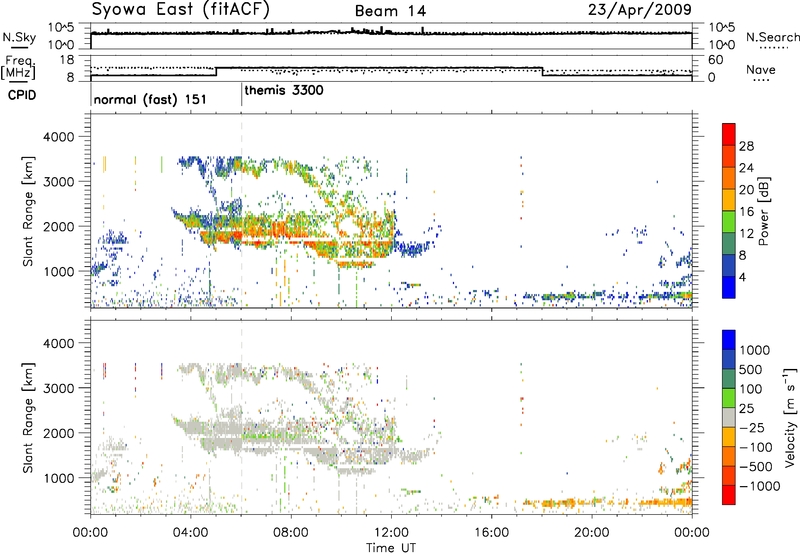Click the '08:00' time axis tick
The width and height of the screenshot is (800, 554).
click(x=291, y=533)
